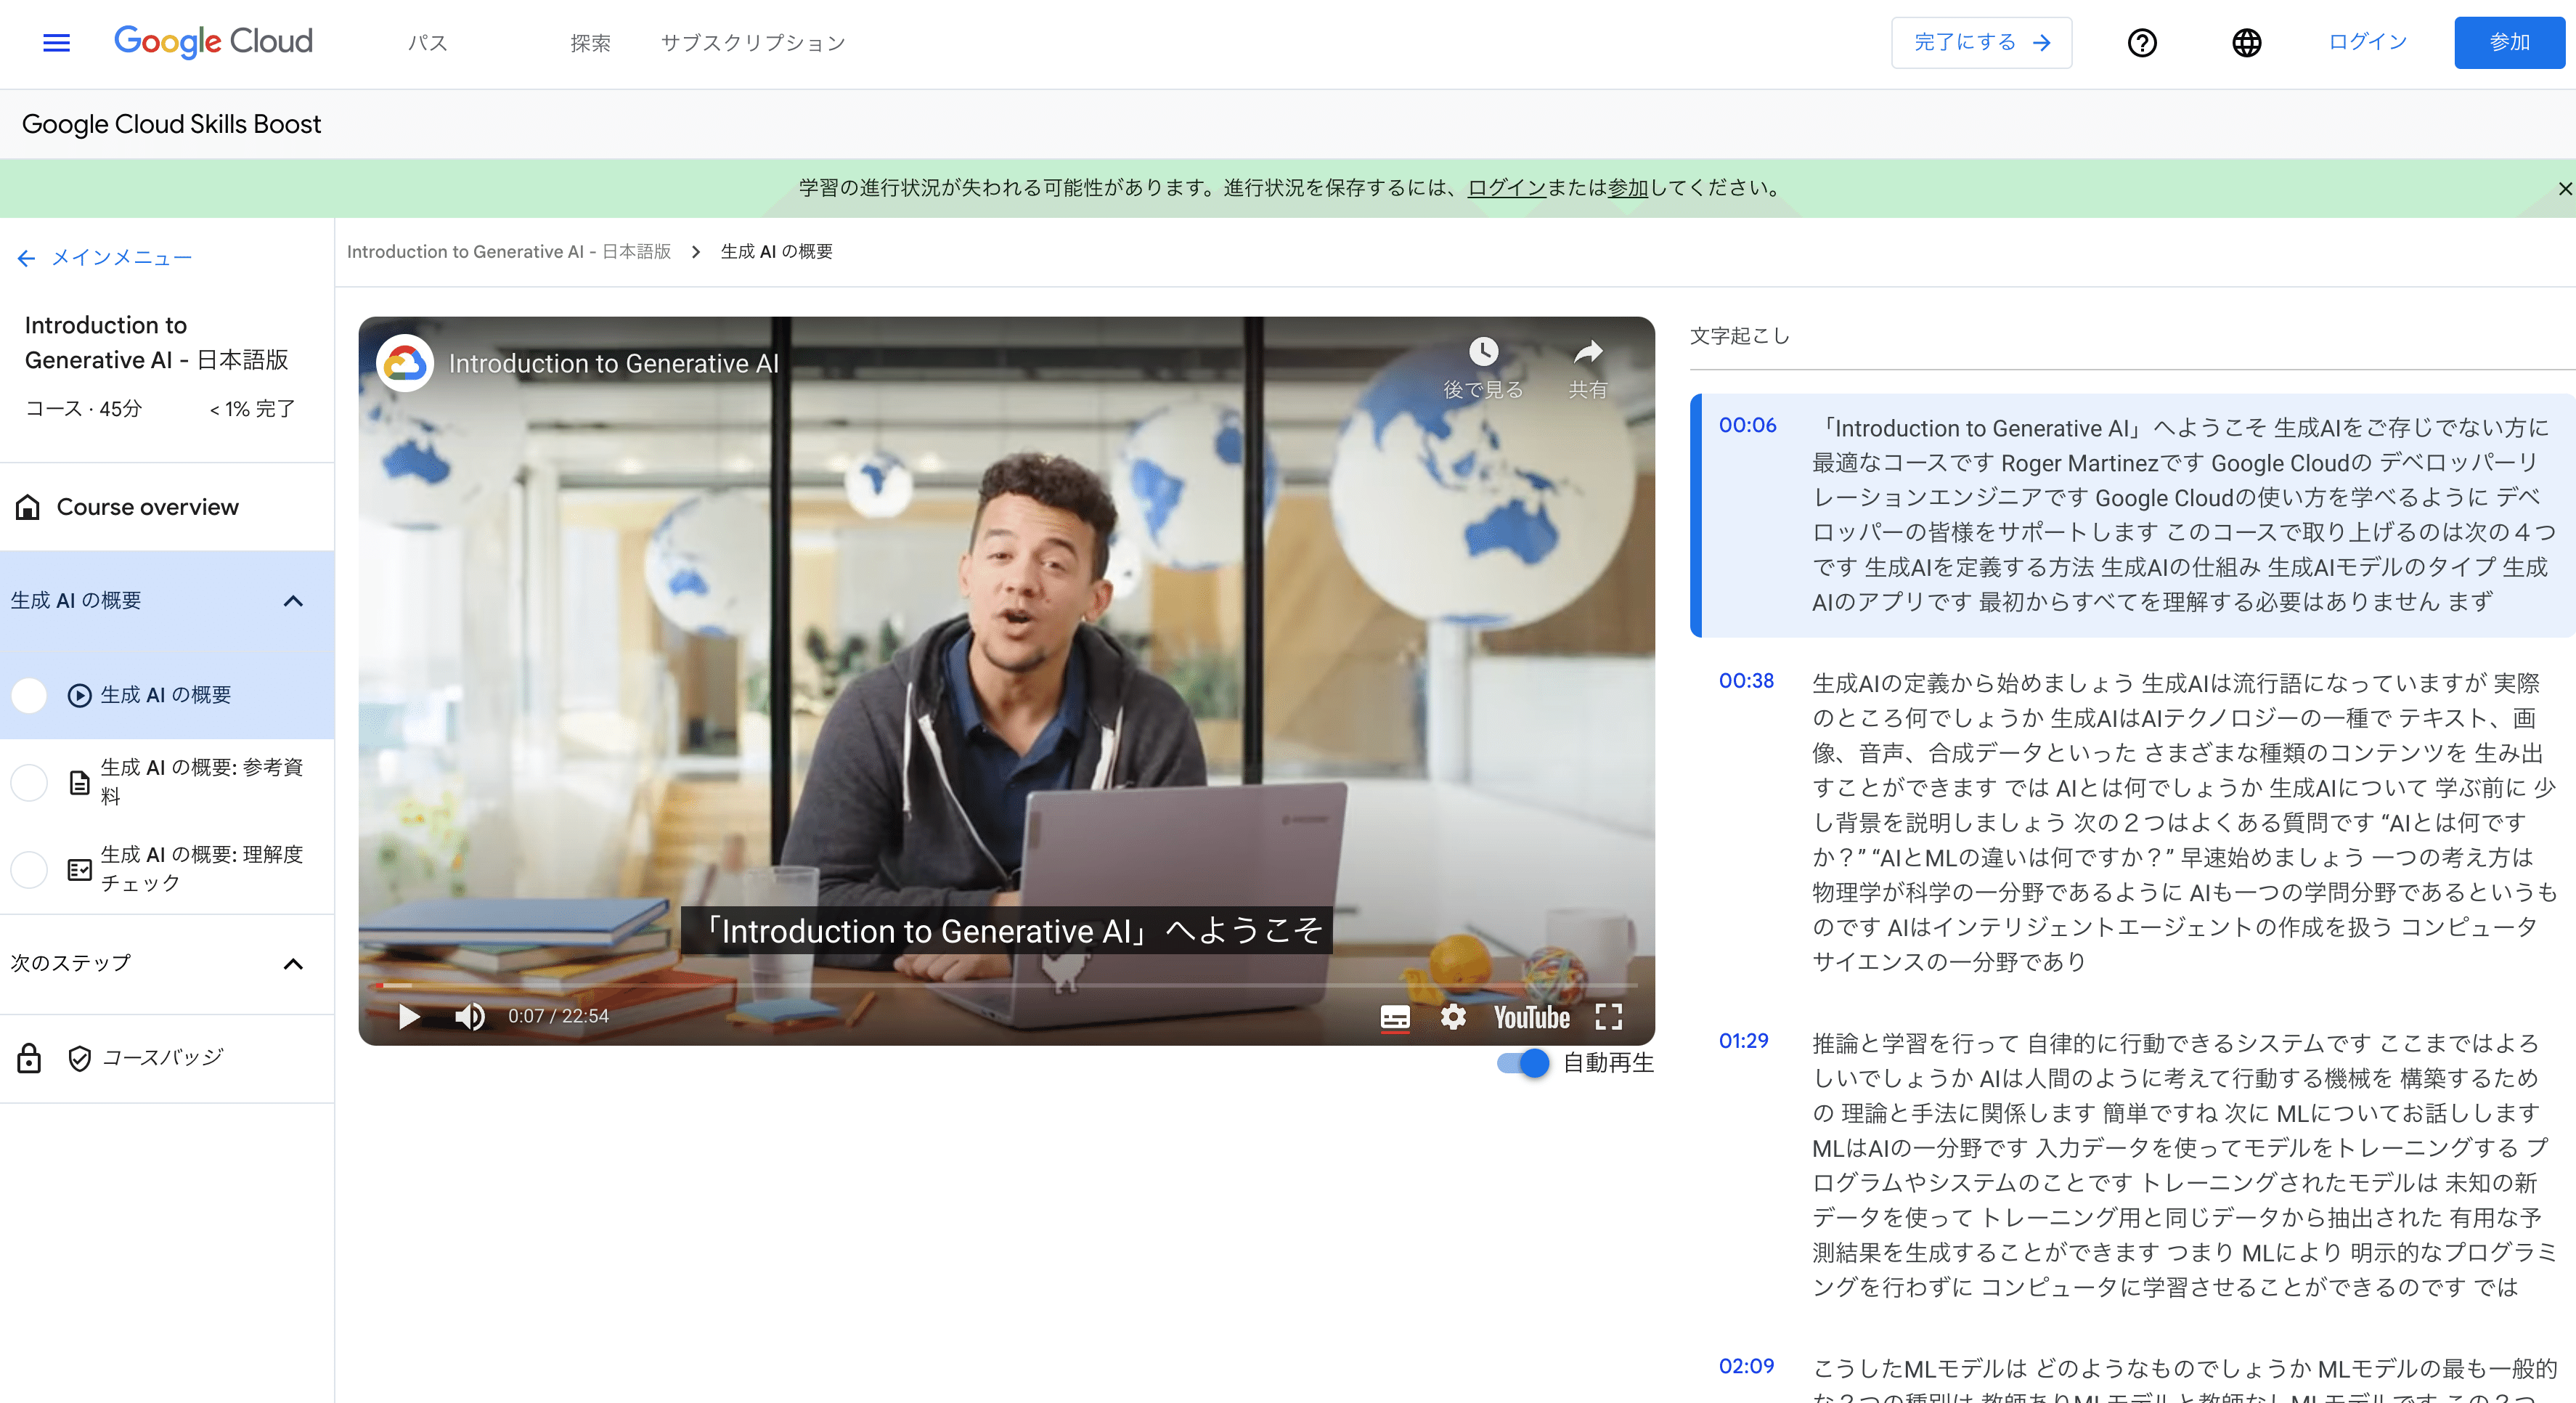Mark 参考資料 item circle complete
This screenshot has height=1403, width=2576.
tap(29, 782)
